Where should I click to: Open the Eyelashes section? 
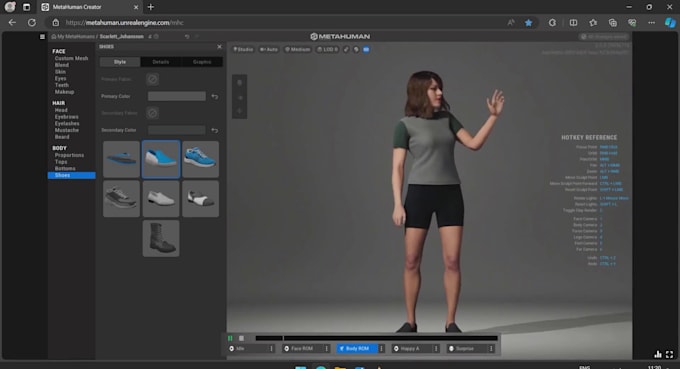tap(67, 124)
